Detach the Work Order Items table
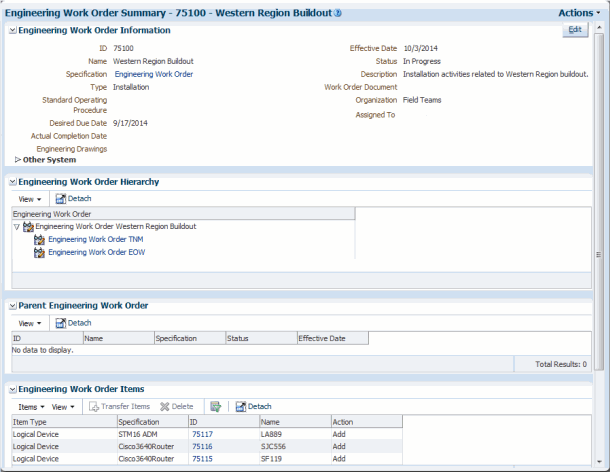 254,407
